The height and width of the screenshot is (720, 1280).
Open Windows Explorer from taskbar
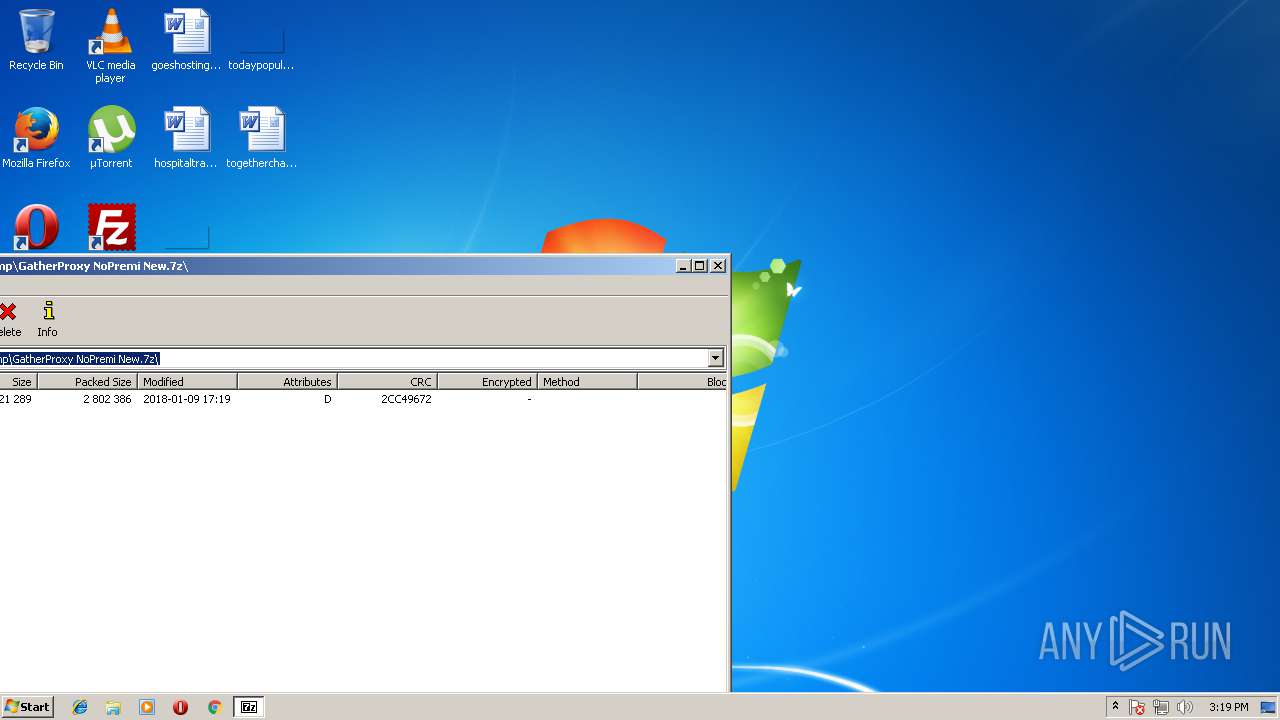pyautogui.click(x=113, y=707)
